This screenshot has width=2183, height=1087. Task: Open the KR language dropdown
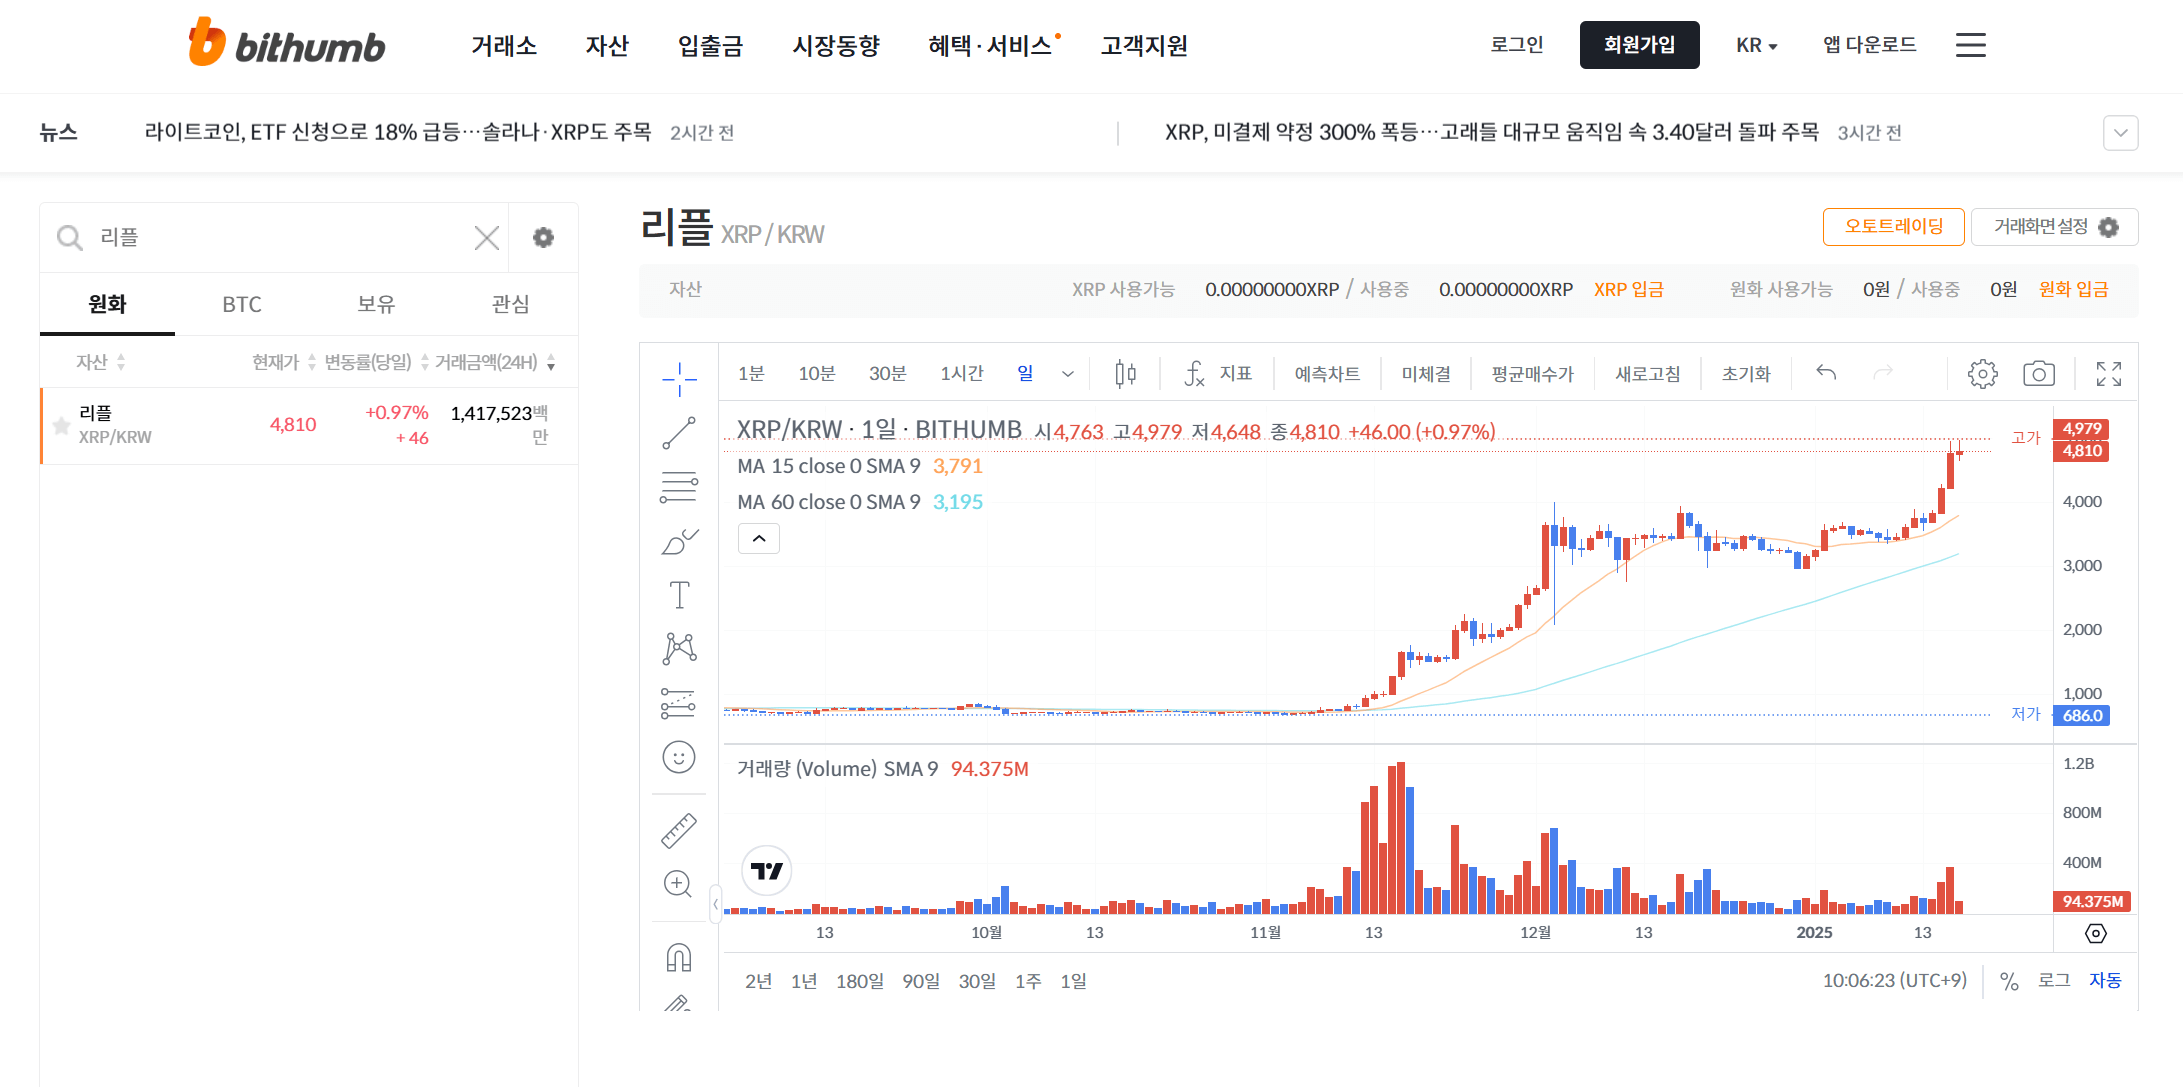tap(1756, 45)
